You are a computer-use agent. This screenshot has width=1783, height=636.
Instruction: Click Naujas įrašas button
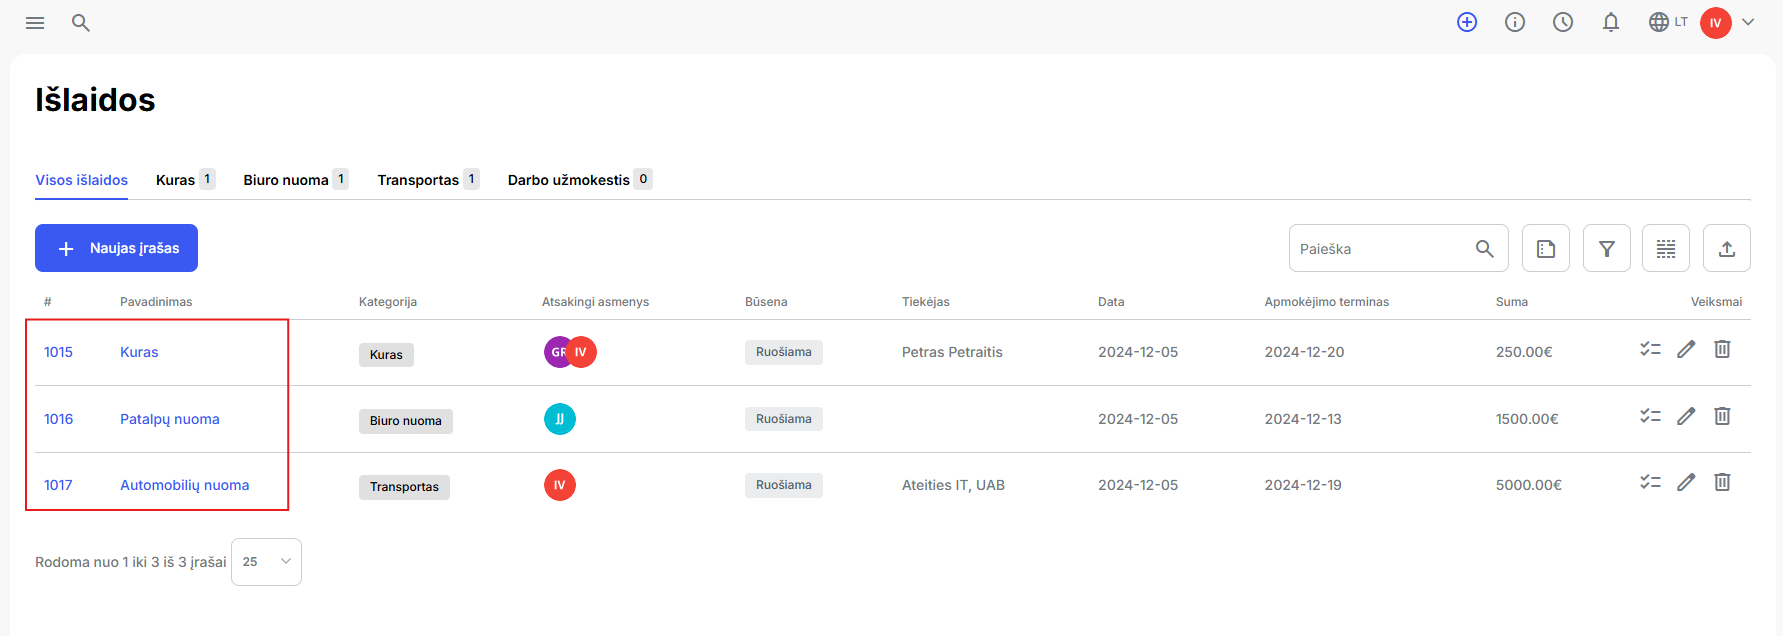click(116, 248)
